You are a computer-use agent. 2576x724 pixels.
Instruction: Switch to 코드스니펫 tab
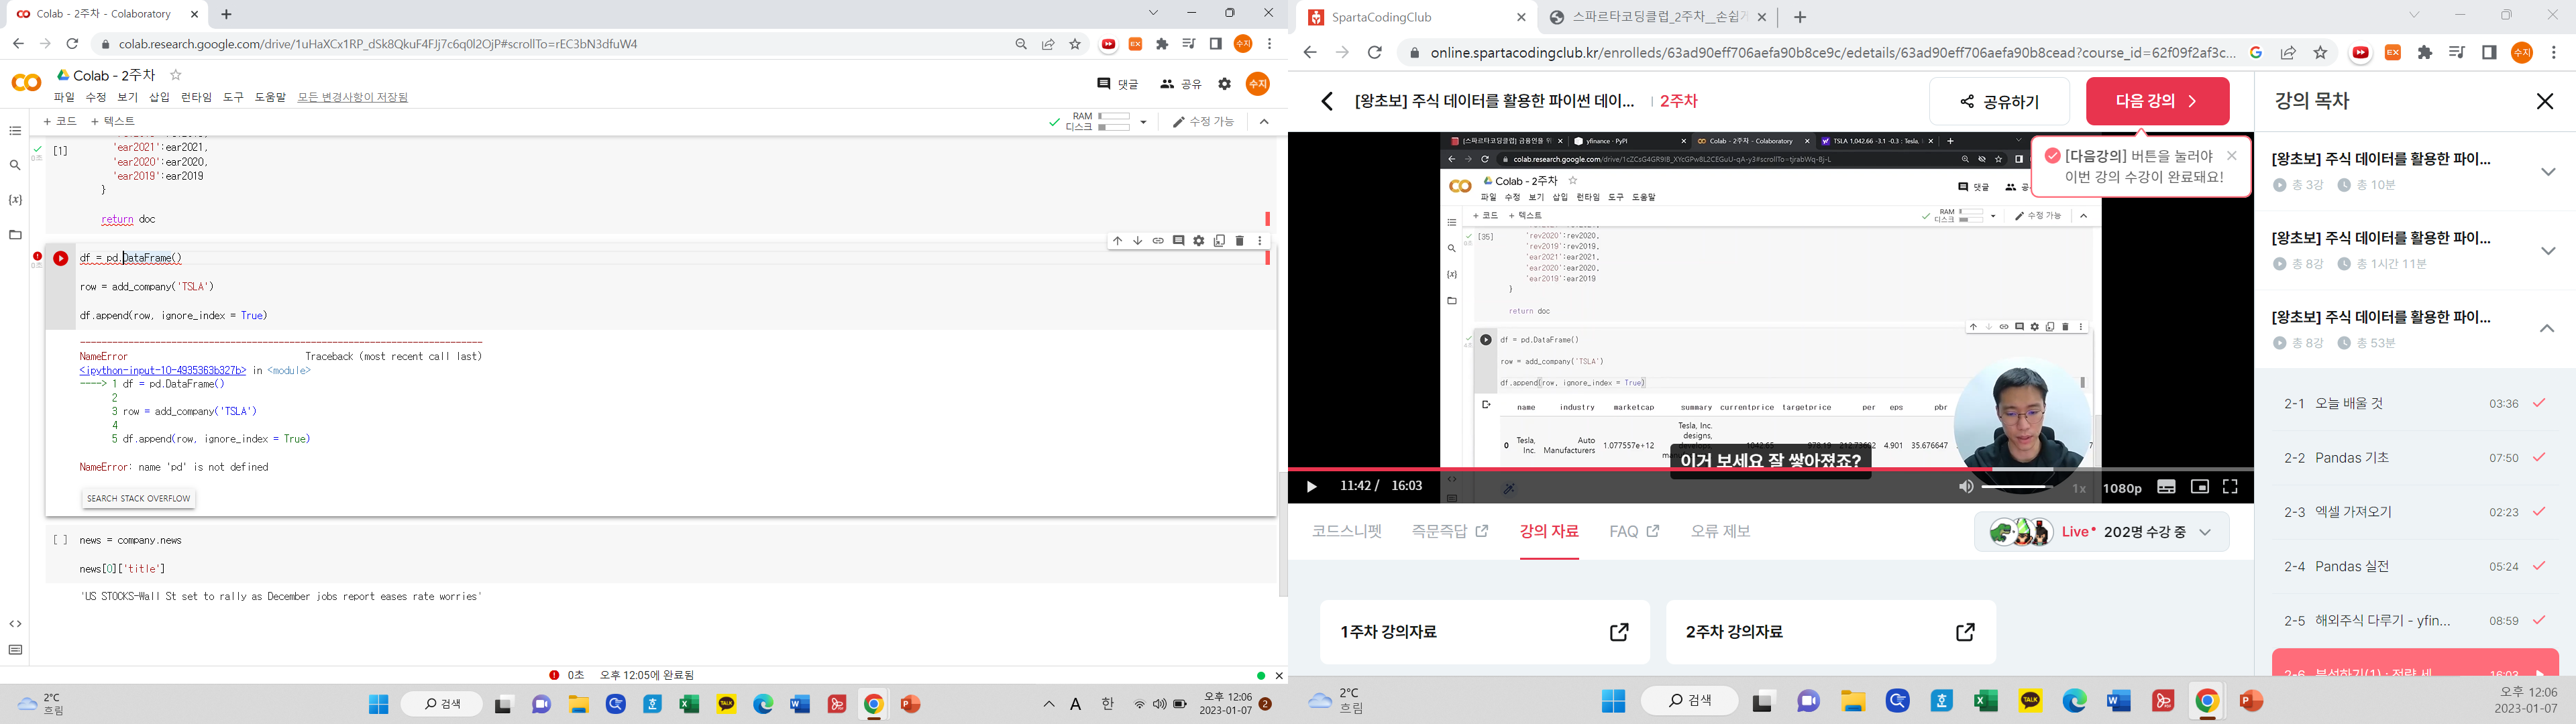tap(1347, 532)
